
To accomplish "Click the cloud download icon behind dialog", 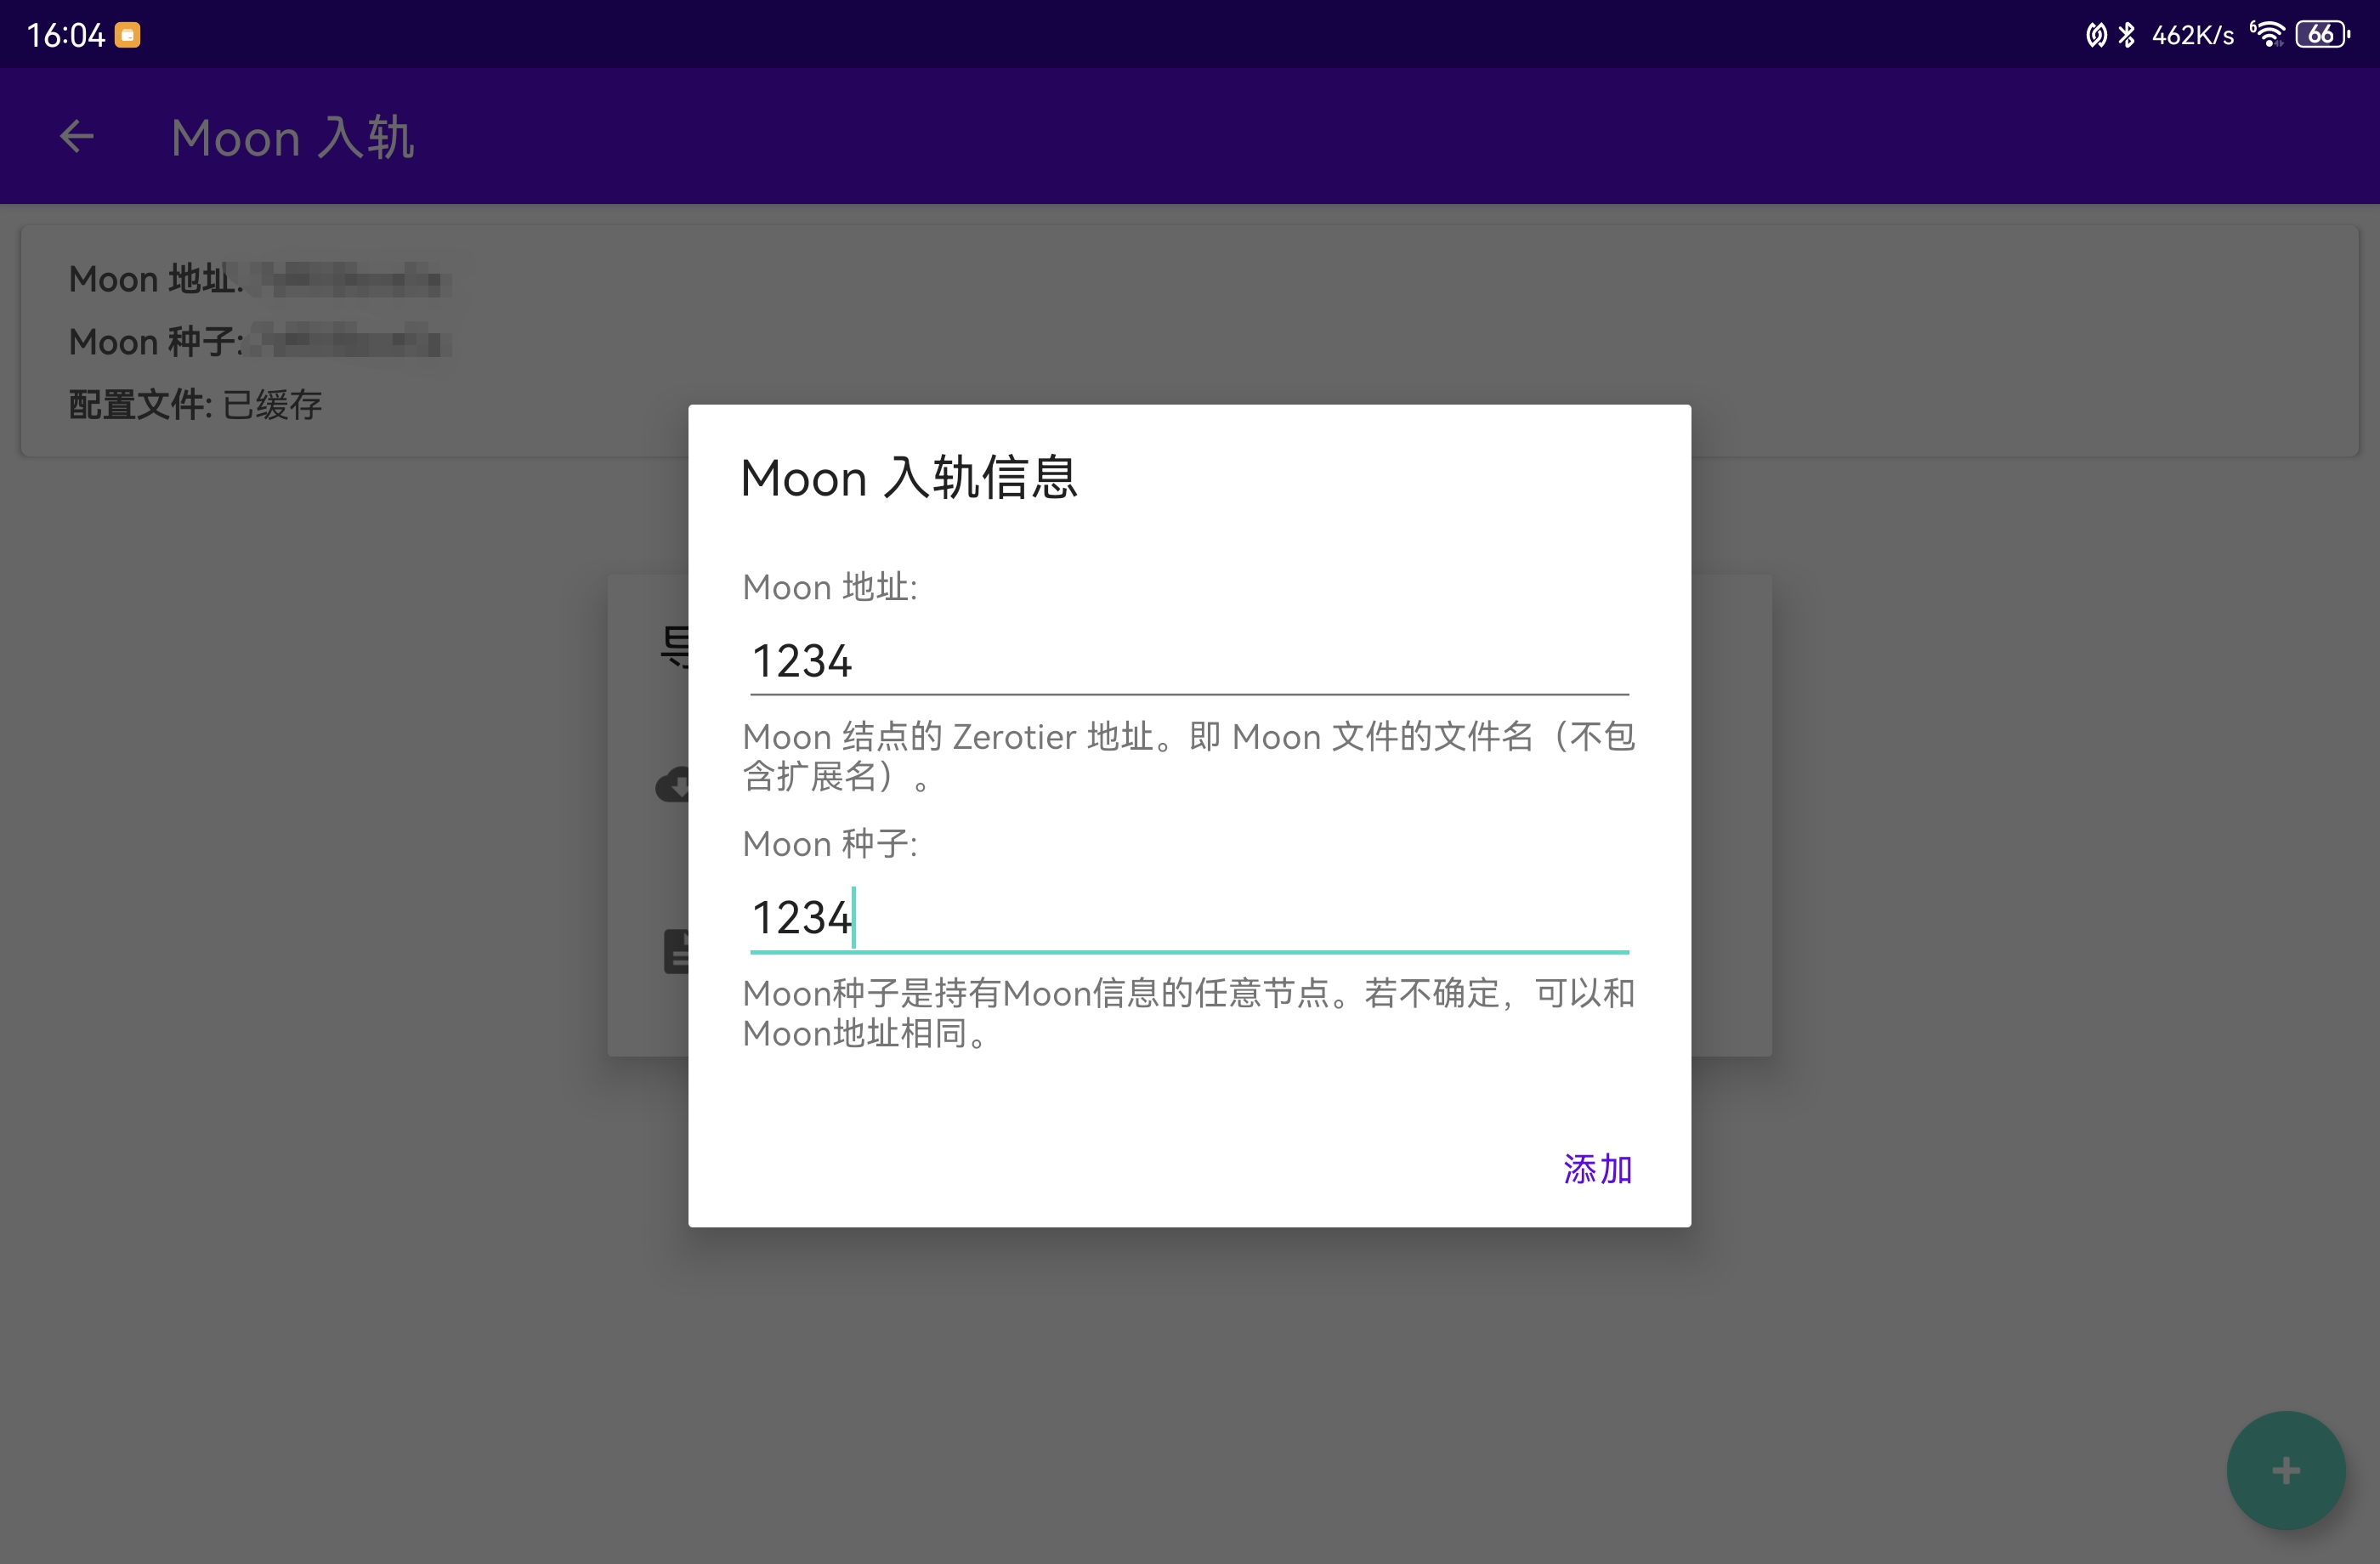I will (672, 785).
